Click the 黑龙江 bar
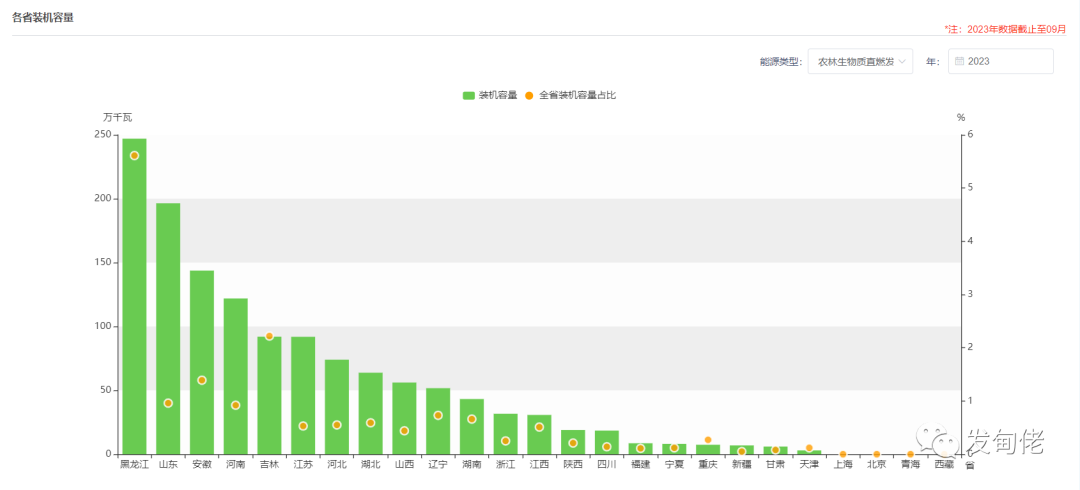 (134, 296)
